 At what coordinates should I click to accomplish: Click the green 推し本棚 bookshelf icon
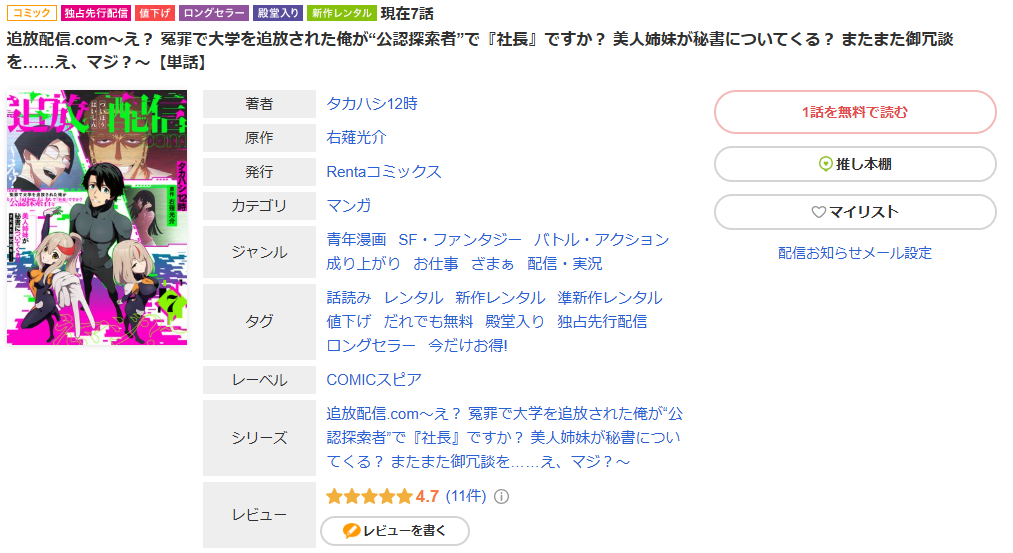(825, 164)
